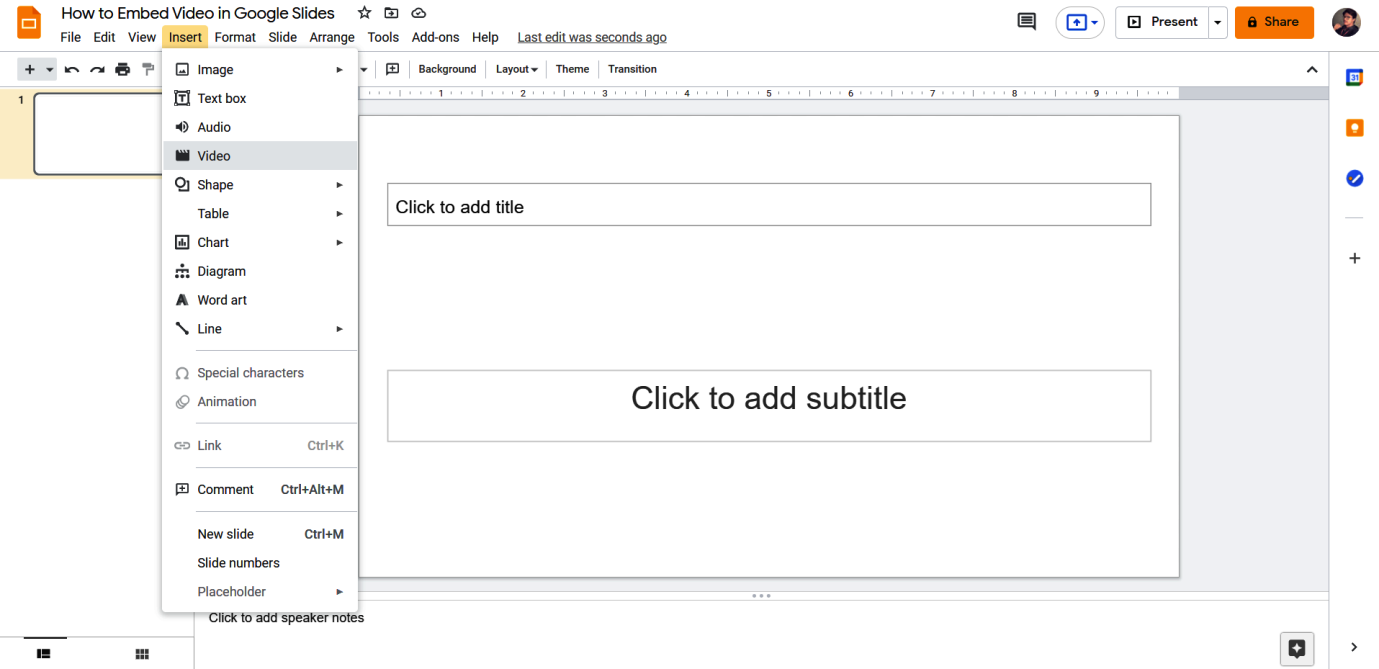Click the Share button
Image resolution: width=1379 pixels, height=669 pixels.
click(x=1274, y=22)
